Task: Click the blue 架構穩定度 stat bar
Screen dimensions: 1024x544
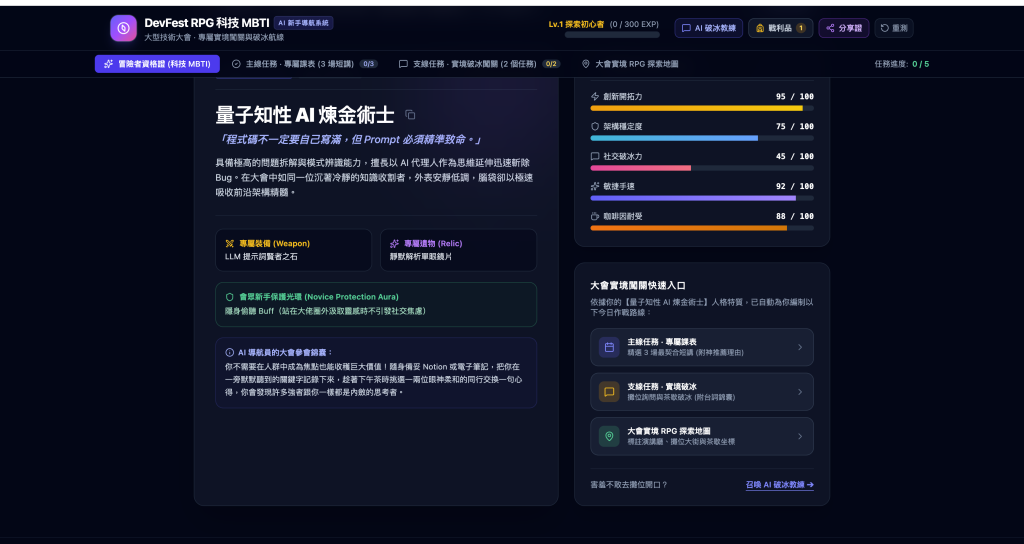Action: coord(702,138)
